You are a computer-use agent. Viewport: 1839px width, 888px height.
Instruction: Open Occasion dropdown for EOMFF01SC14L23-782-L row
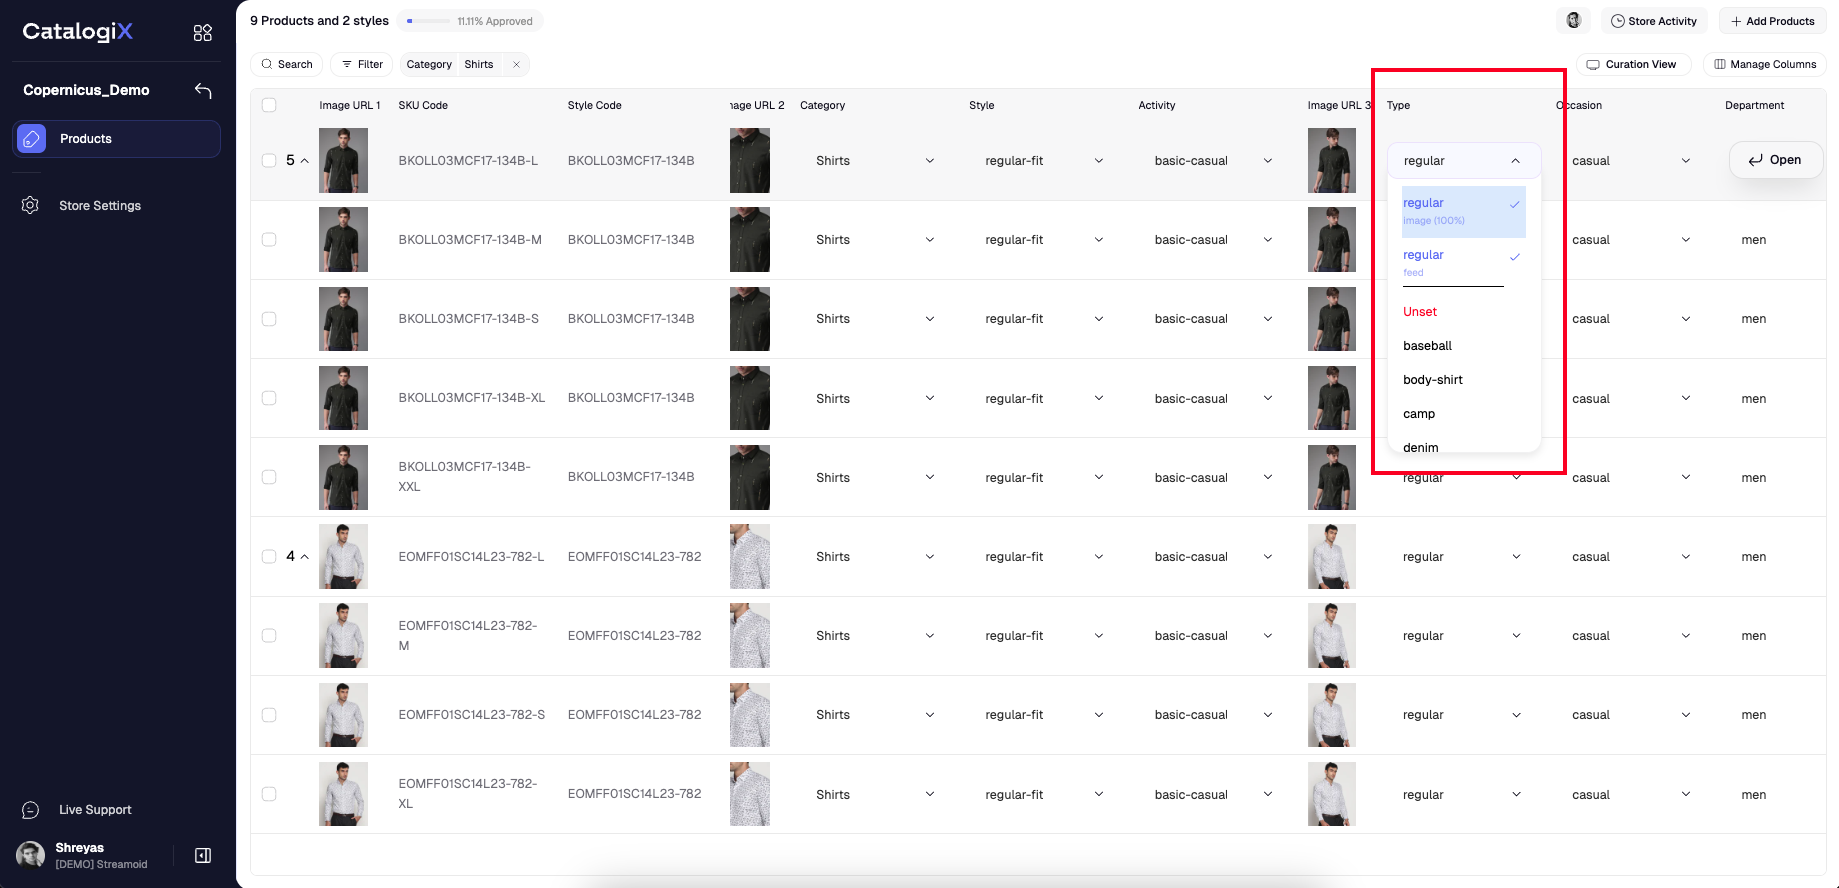point(1685,557)
